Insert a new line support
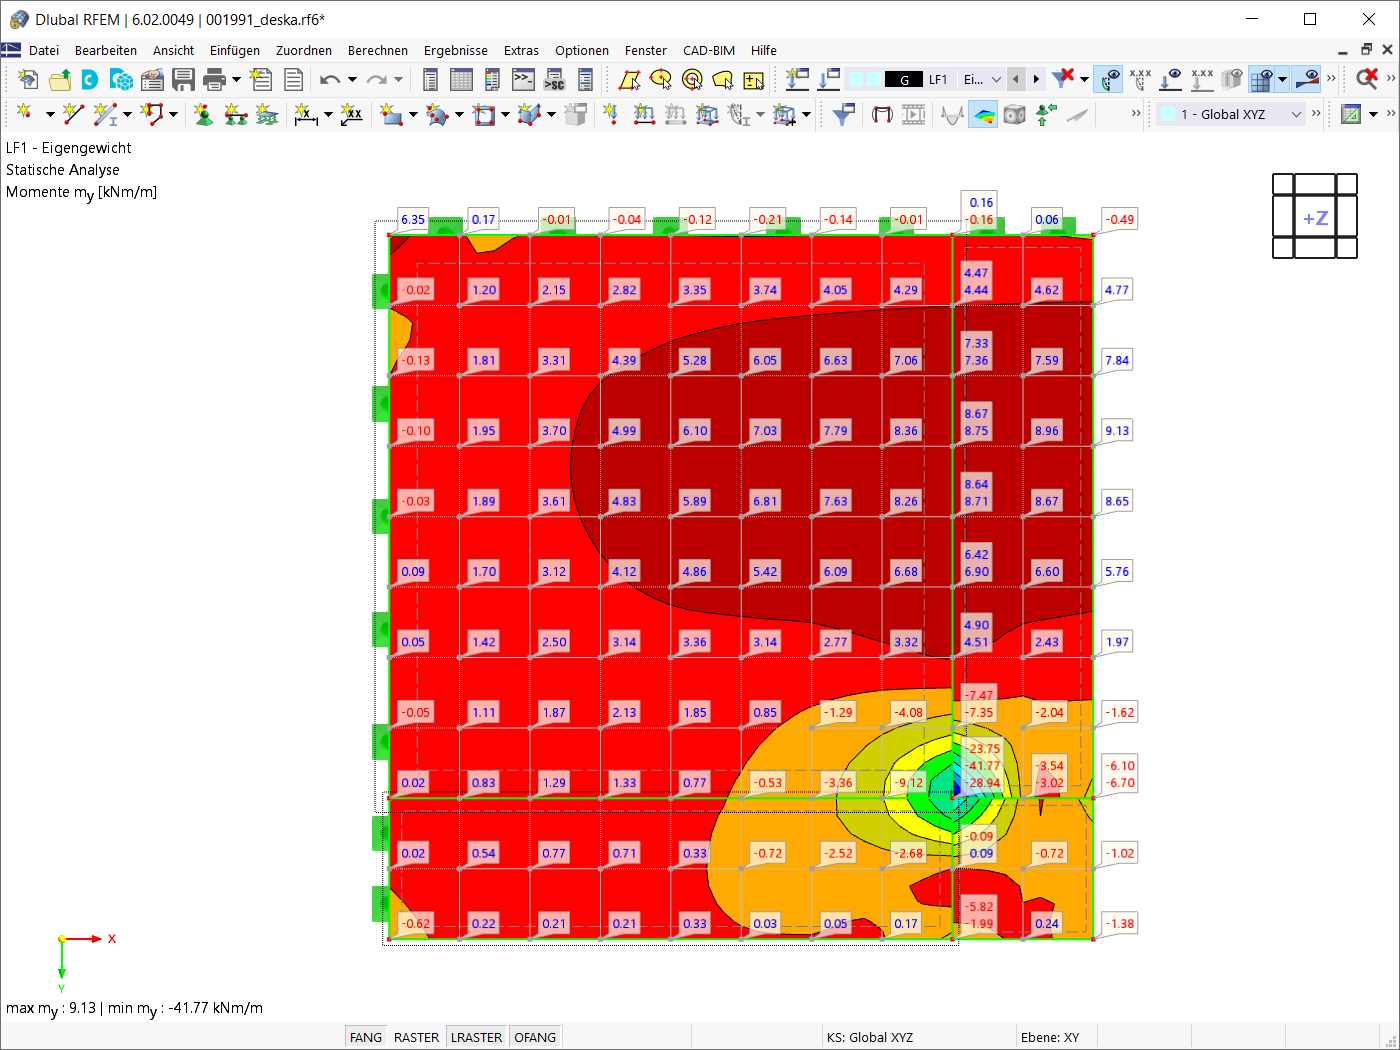Screen dimensions: 1400x1050 click(235, 114)
